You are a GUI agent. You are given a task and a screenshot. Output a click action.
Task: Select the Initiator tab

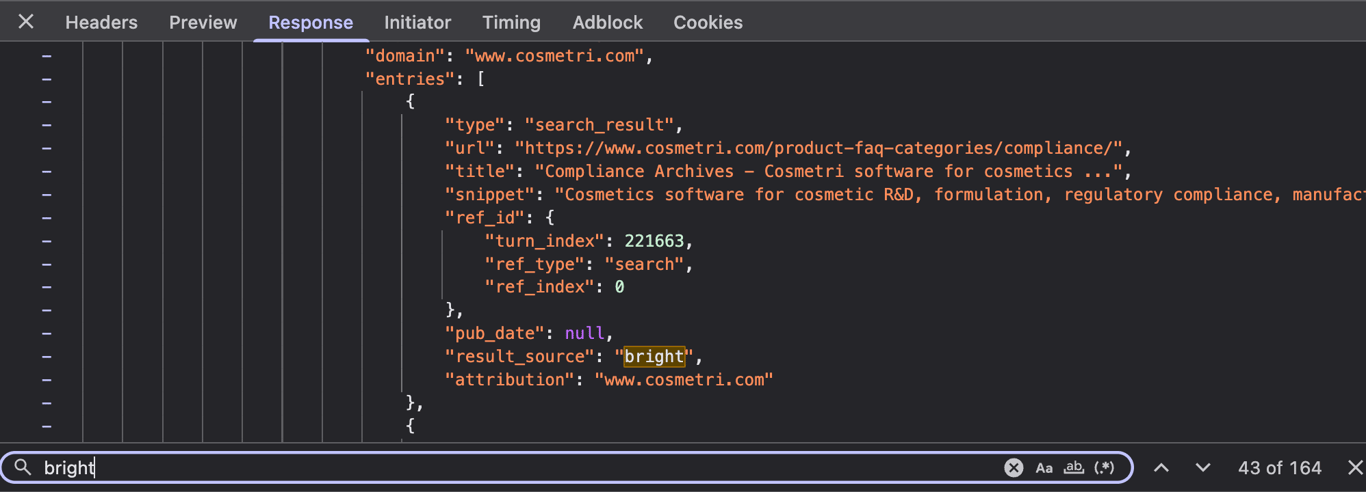tap(417, 22)
